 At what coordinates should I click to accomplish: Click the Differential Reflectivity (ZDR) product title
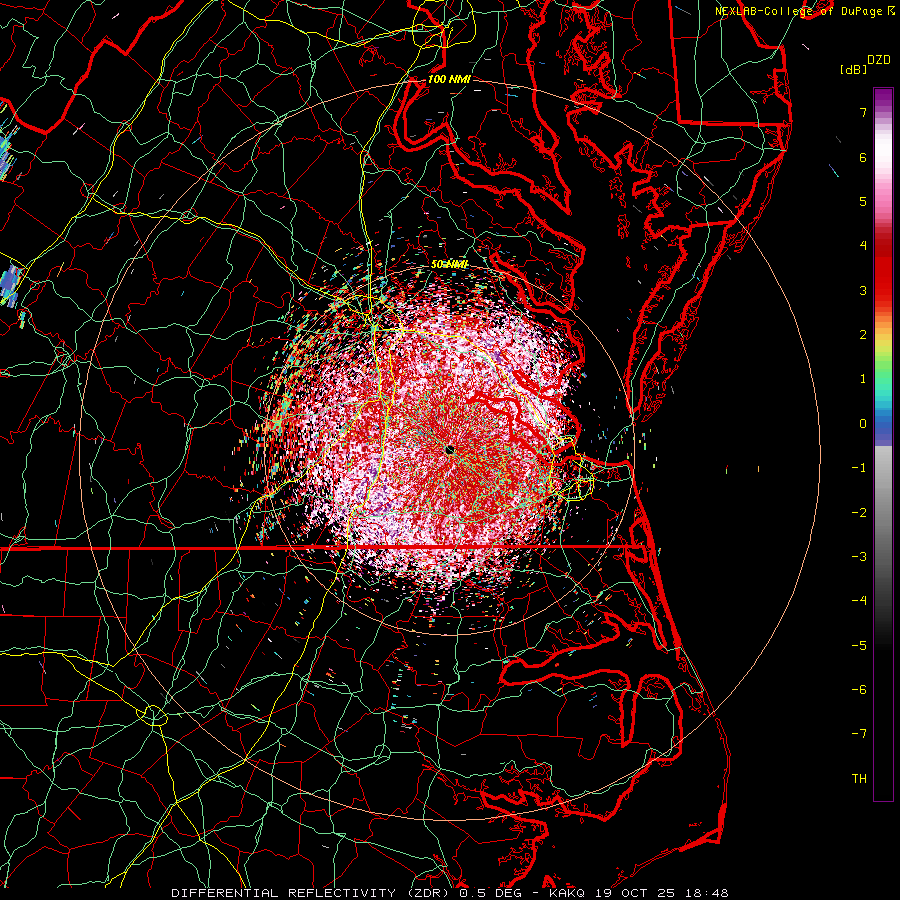312,893
